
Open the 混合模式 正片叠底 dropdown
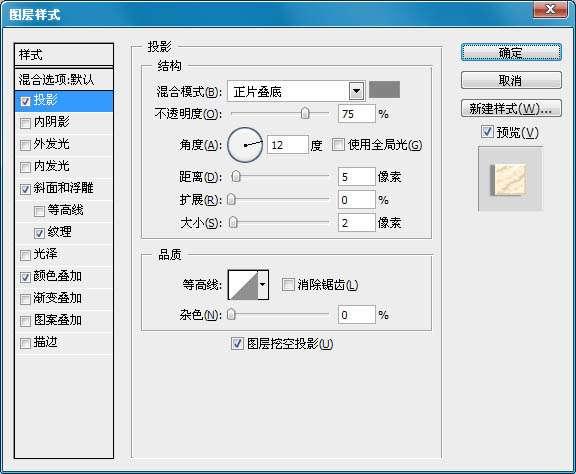356,91
